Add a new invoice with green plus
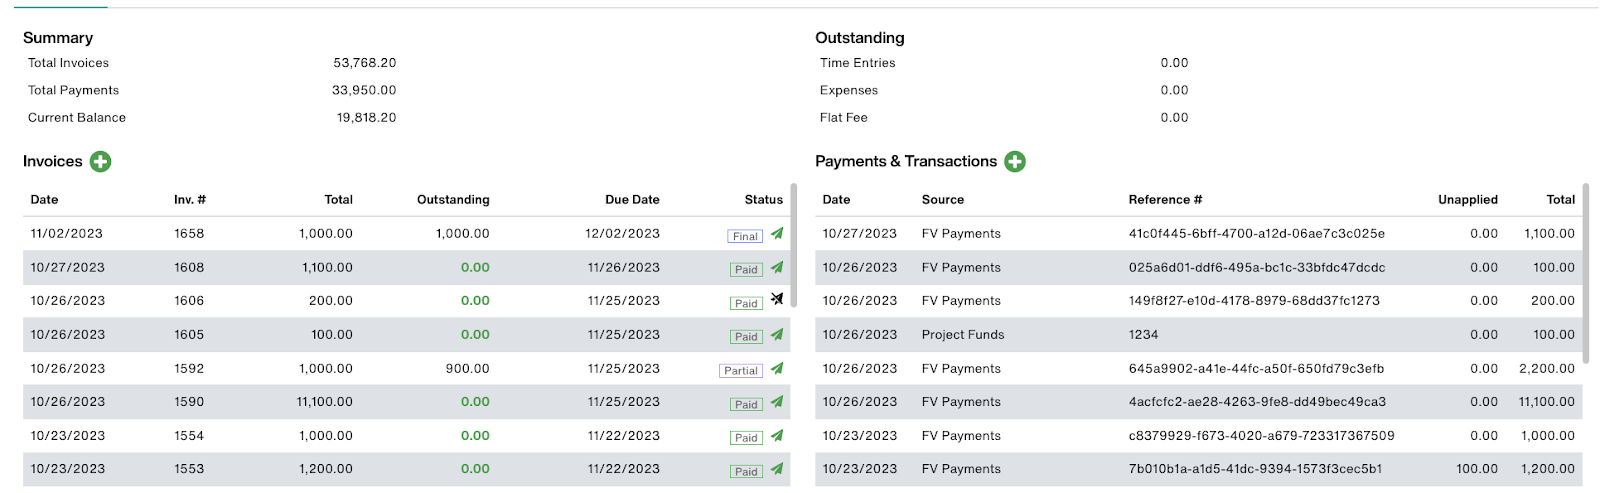1600x493 pixels. 101,162
